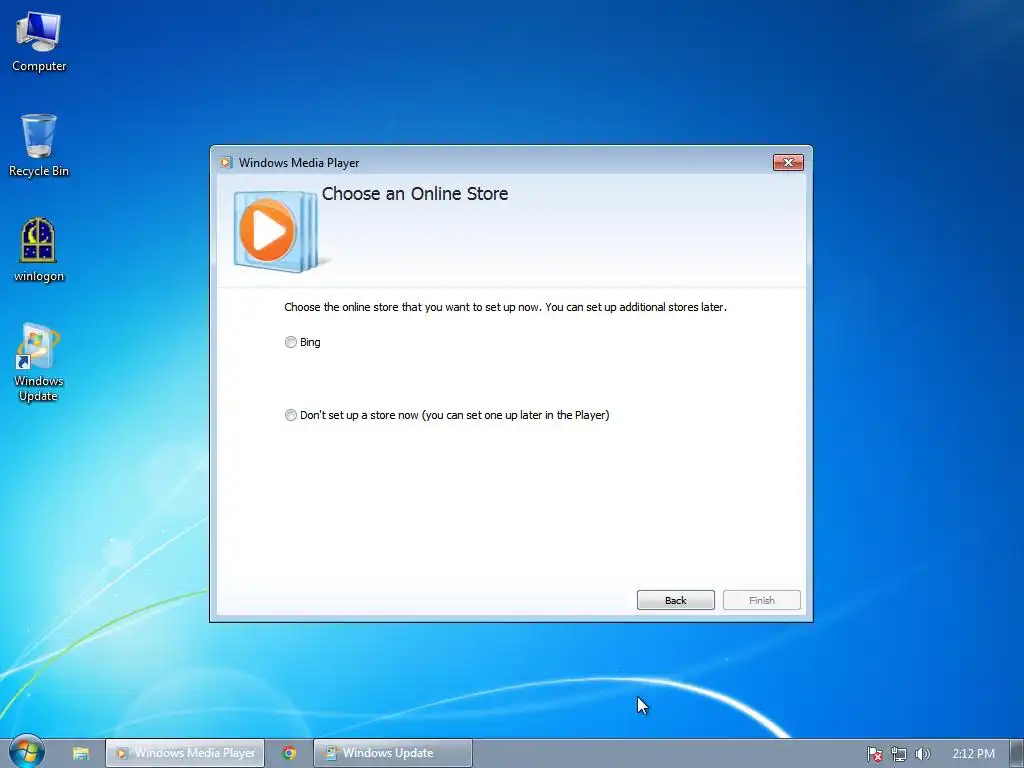Open the network tray icon

[899, 754]
